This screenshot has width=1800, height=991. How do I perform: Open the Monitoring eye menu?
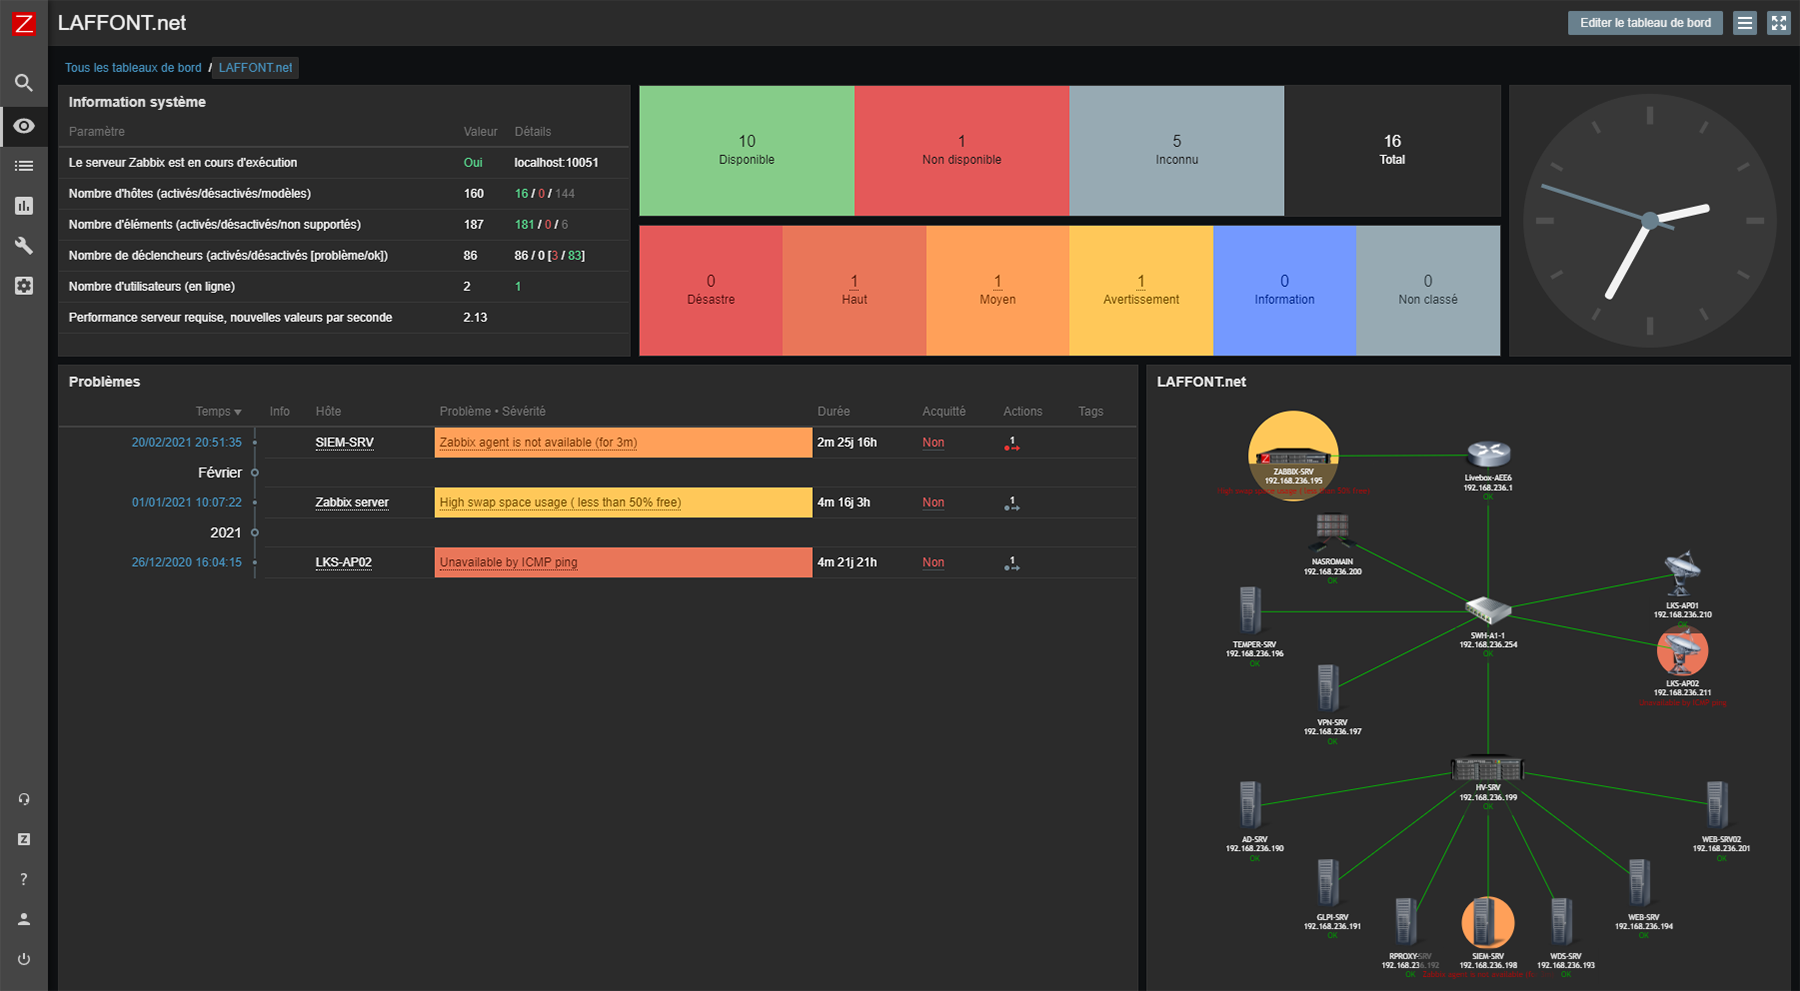24,126
